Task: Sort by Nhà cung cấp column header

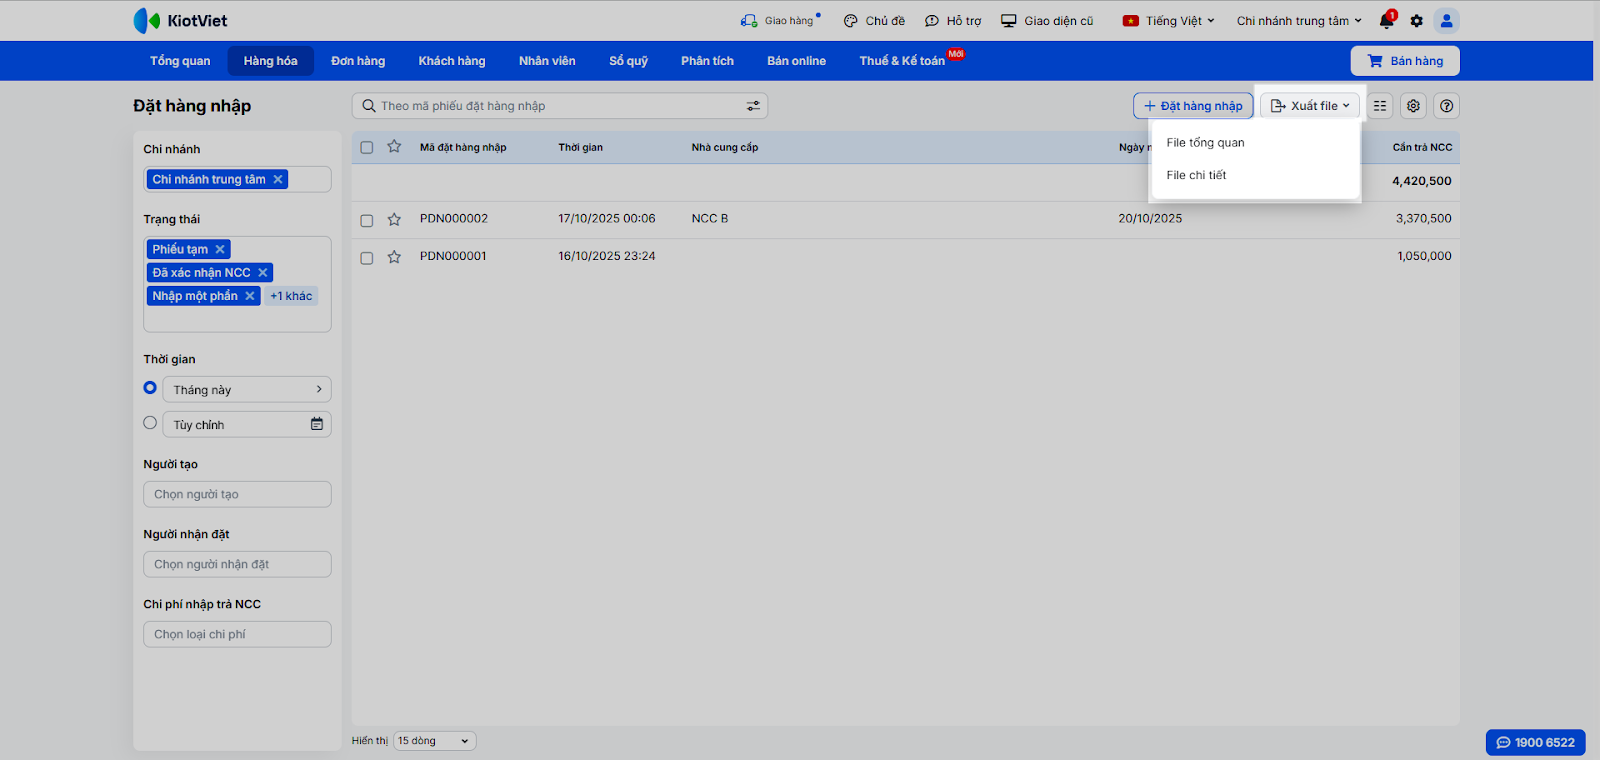Action: click(x=725, y=147)
